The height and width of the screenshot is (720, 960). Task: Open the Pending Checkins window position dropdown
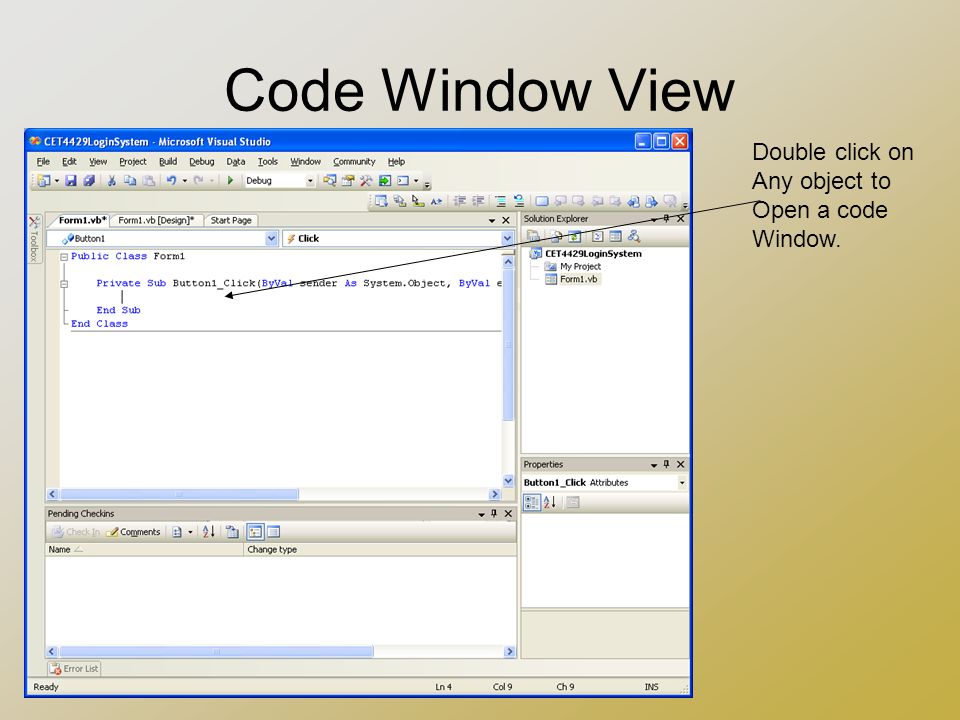click(482, 514)
